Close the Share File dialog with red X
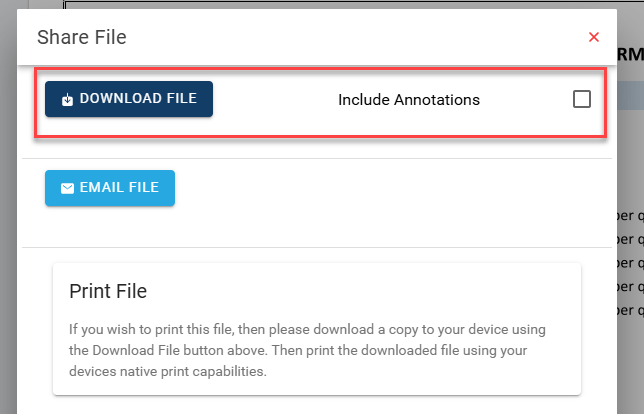644x414 pixels. coord(593,37)
